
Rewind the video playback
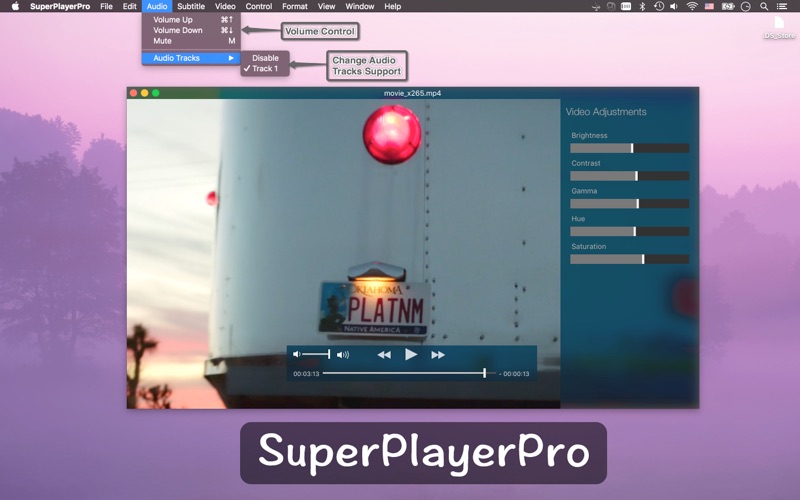tap(384, 355)
